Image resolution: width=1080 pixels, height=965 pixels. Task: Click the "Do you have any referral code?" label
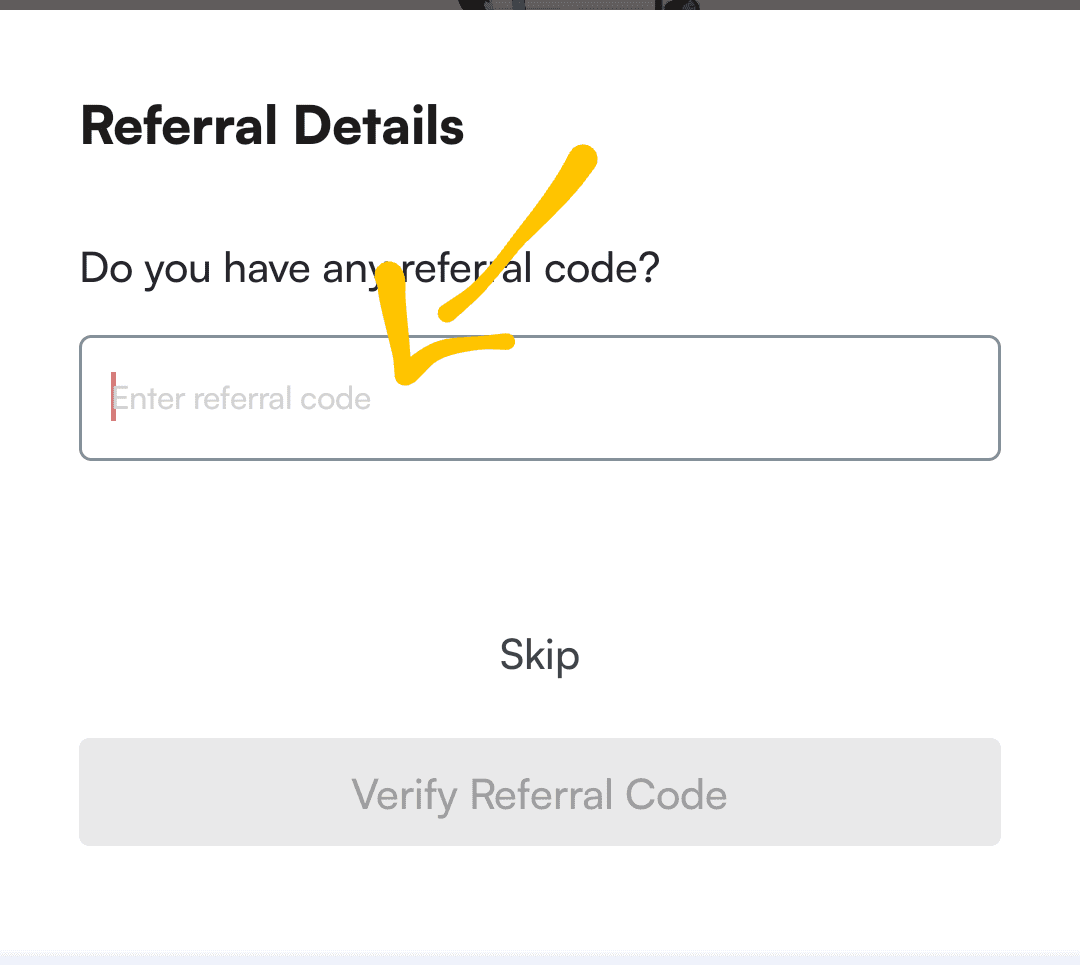pyautogui.click(x=369, y=269)
